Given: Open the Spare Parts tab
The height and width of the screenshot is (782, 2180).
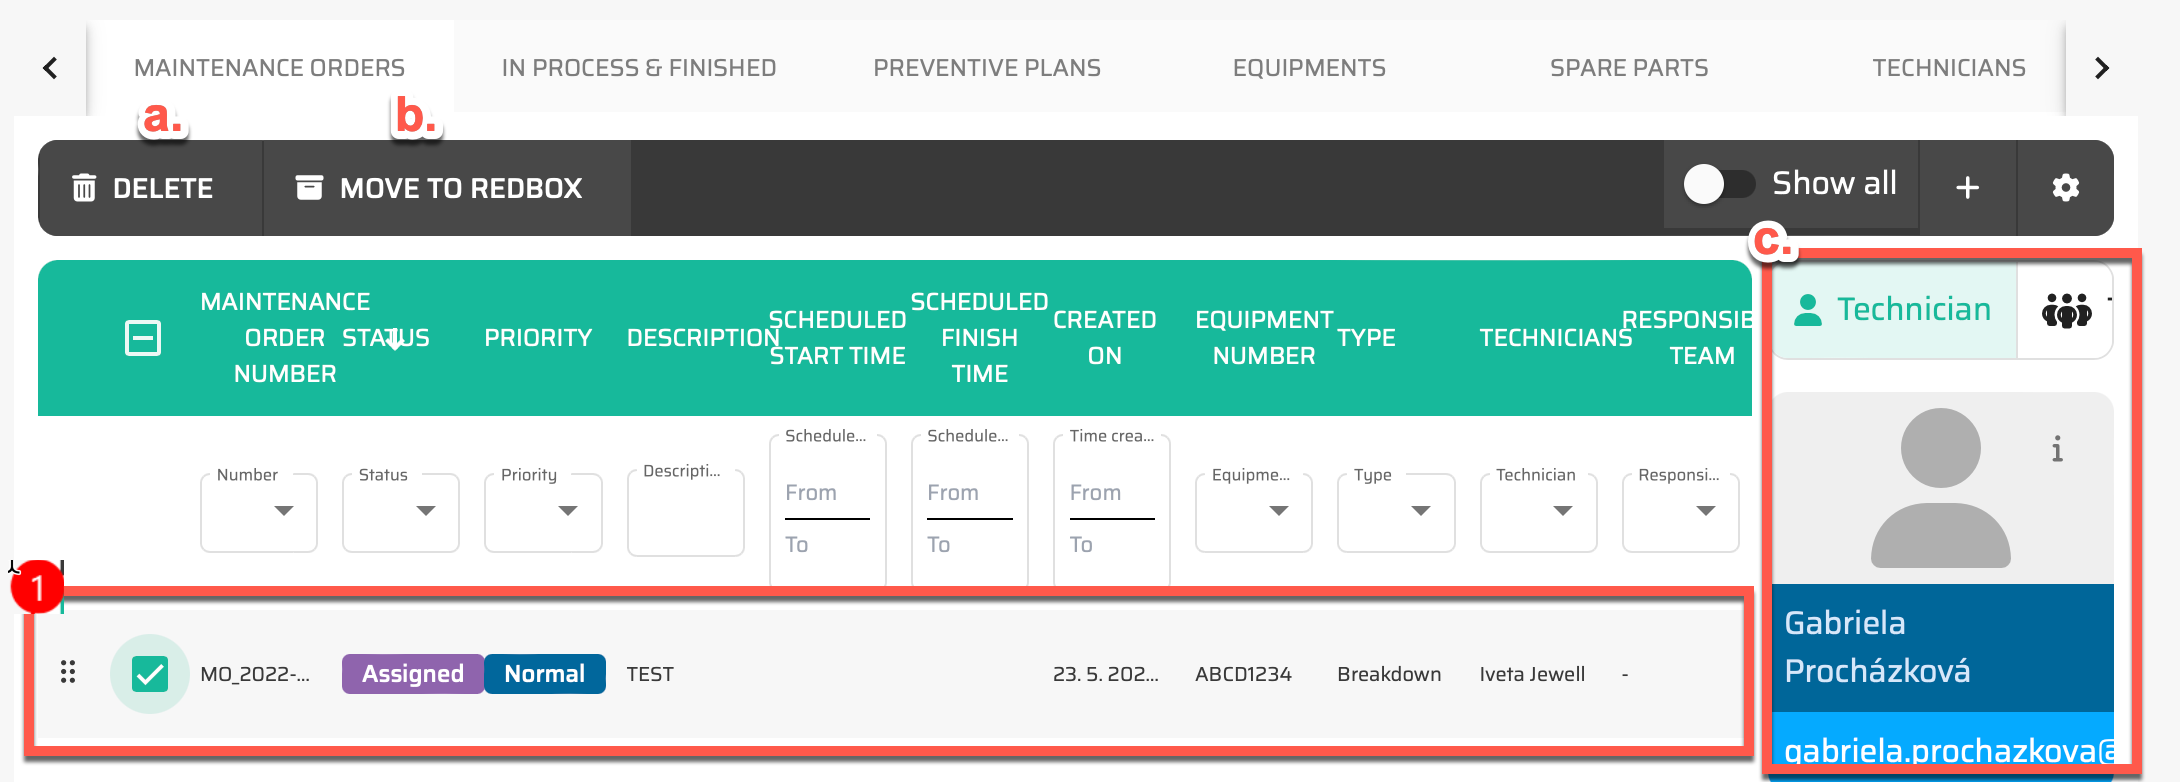Looking at the screenshot, I should click(x=1628, y=68).
